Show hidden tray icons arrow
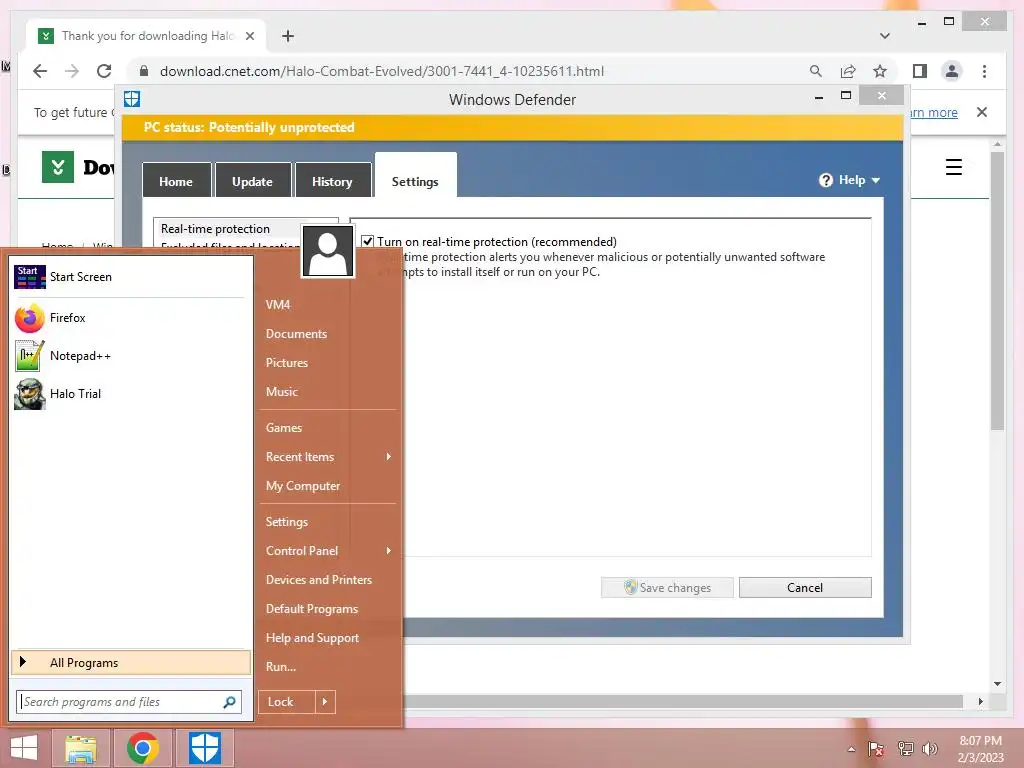Image resolution: width=1024 pixels, height=768 pixels. pyautogui.click(x=851, y=749)
